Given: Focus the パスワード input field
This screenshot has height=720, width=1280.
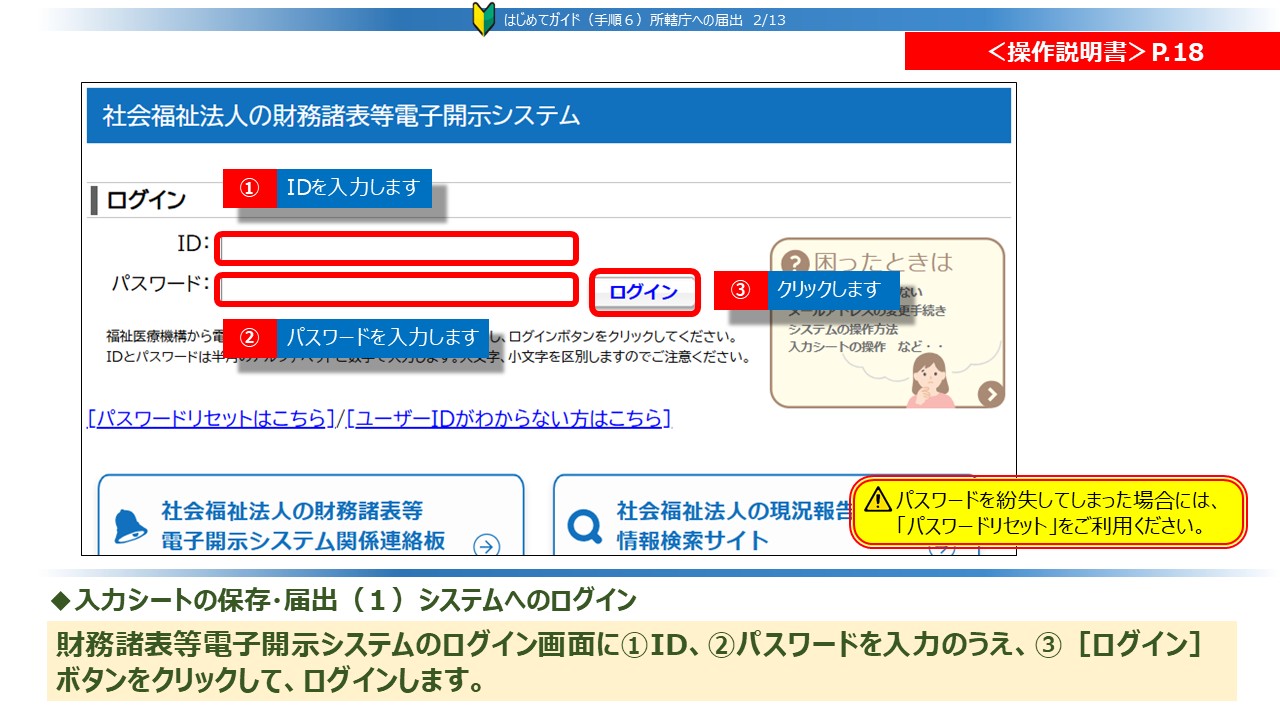Looking at the screenshot, I should 396,290.
